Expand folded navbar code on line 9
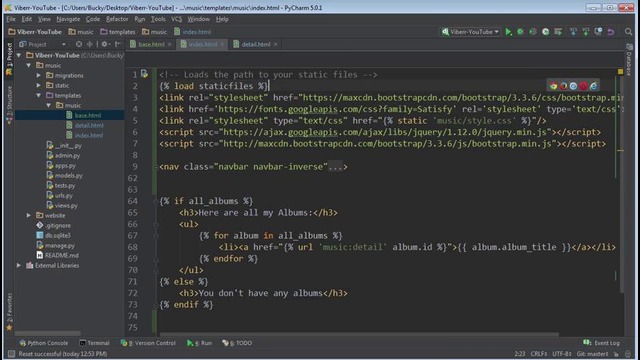640x360 pixels. (x=336, y=167)
